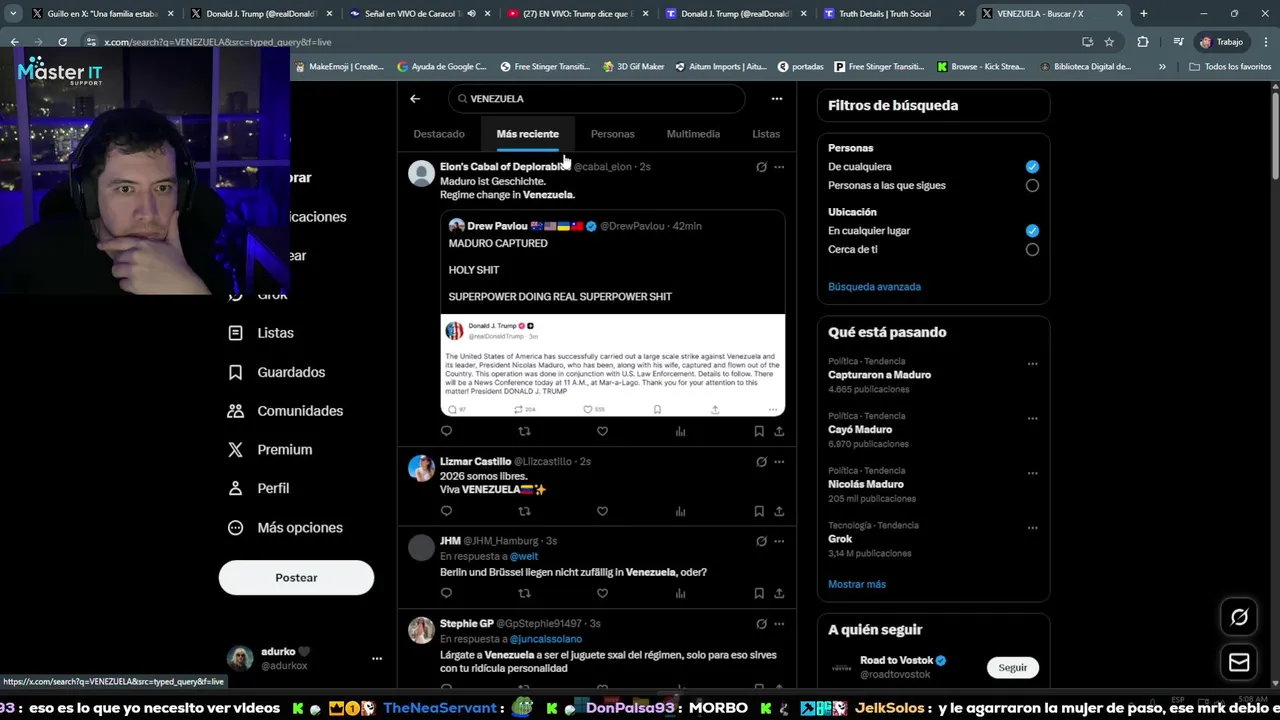1280x720 pixels.
Task: Select En cualquier lugar location filter
Action: (x=1032, y=231)
